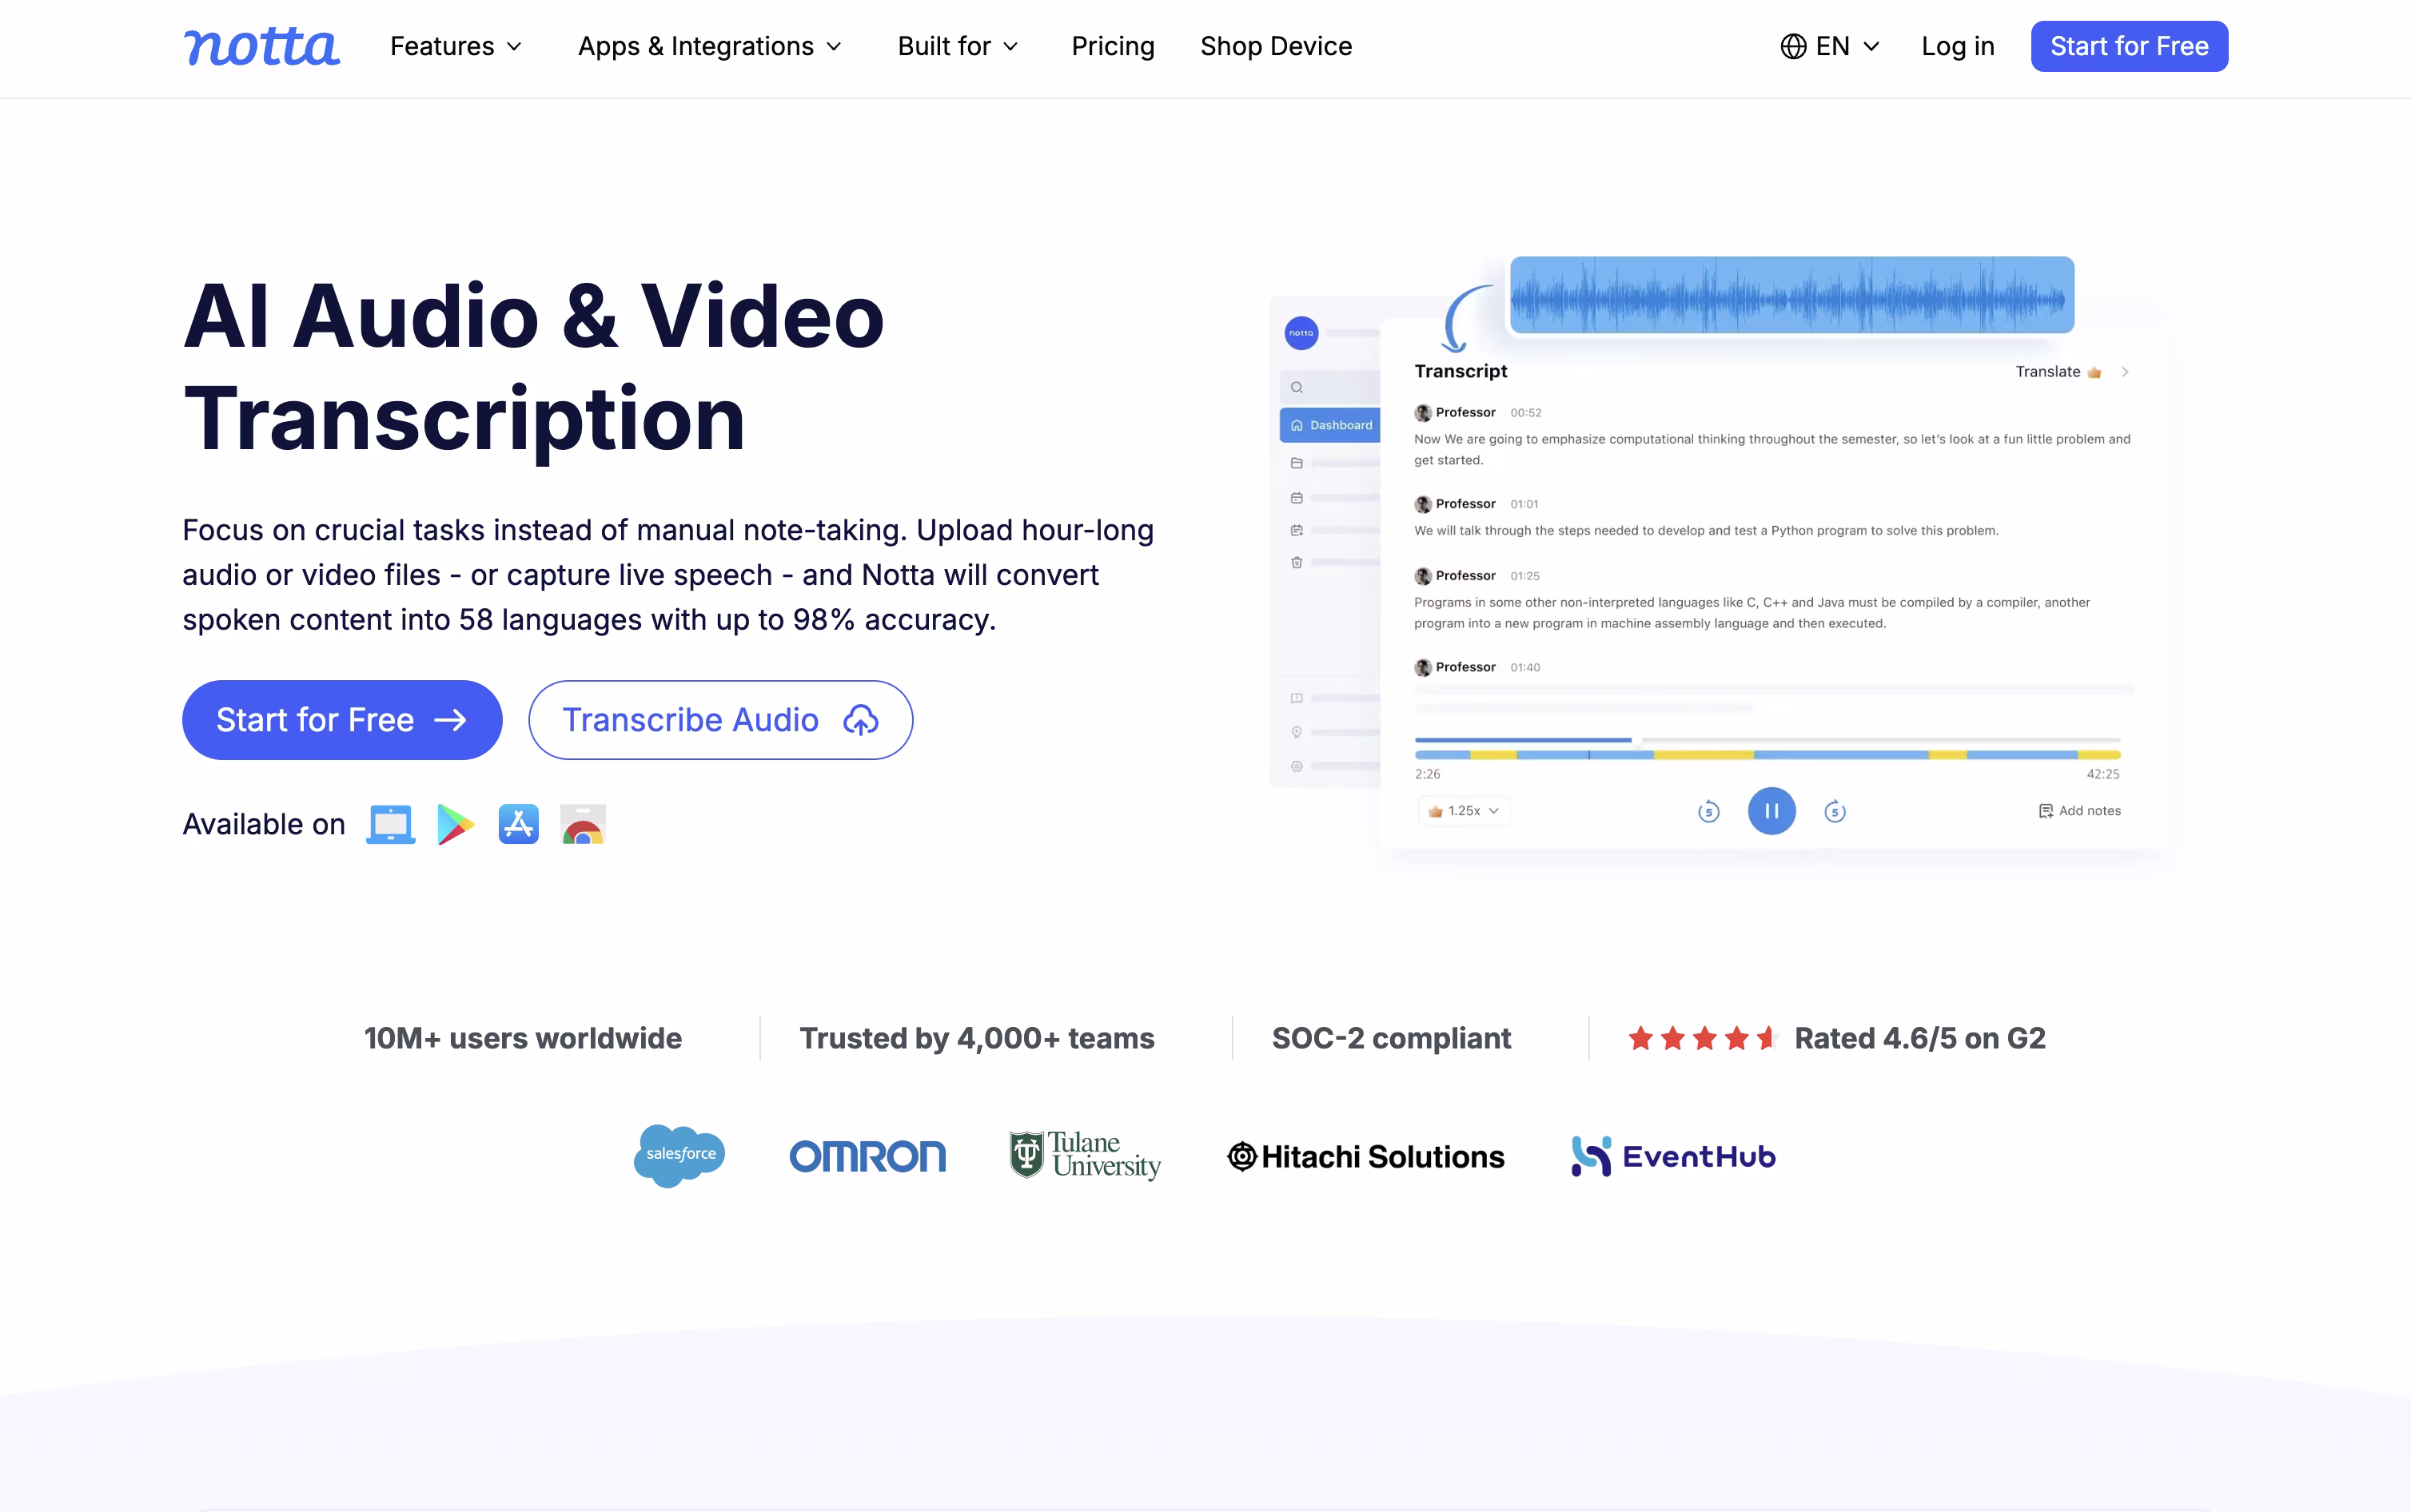Click the hero Start for Free button

pos(342,720)
